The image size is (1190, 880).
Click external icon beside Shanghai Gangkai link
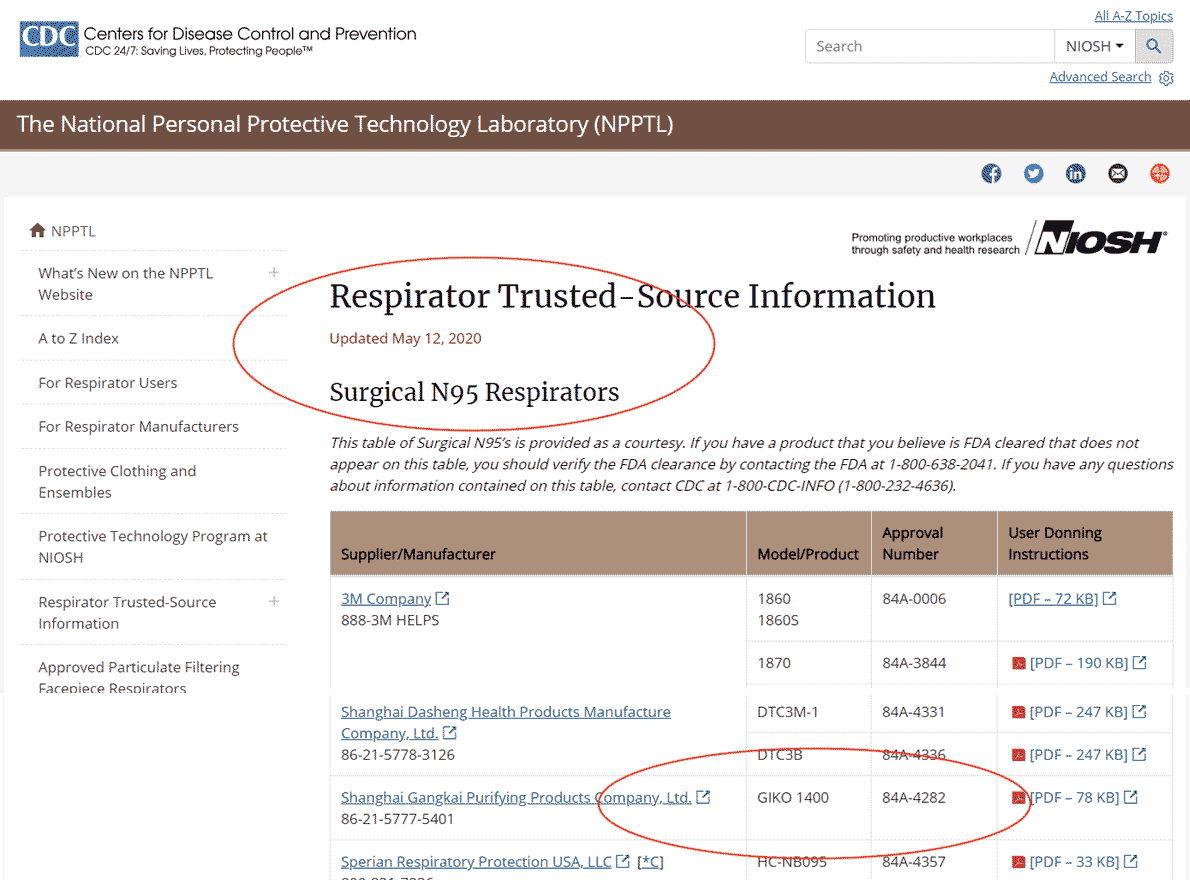coord(703,797)
